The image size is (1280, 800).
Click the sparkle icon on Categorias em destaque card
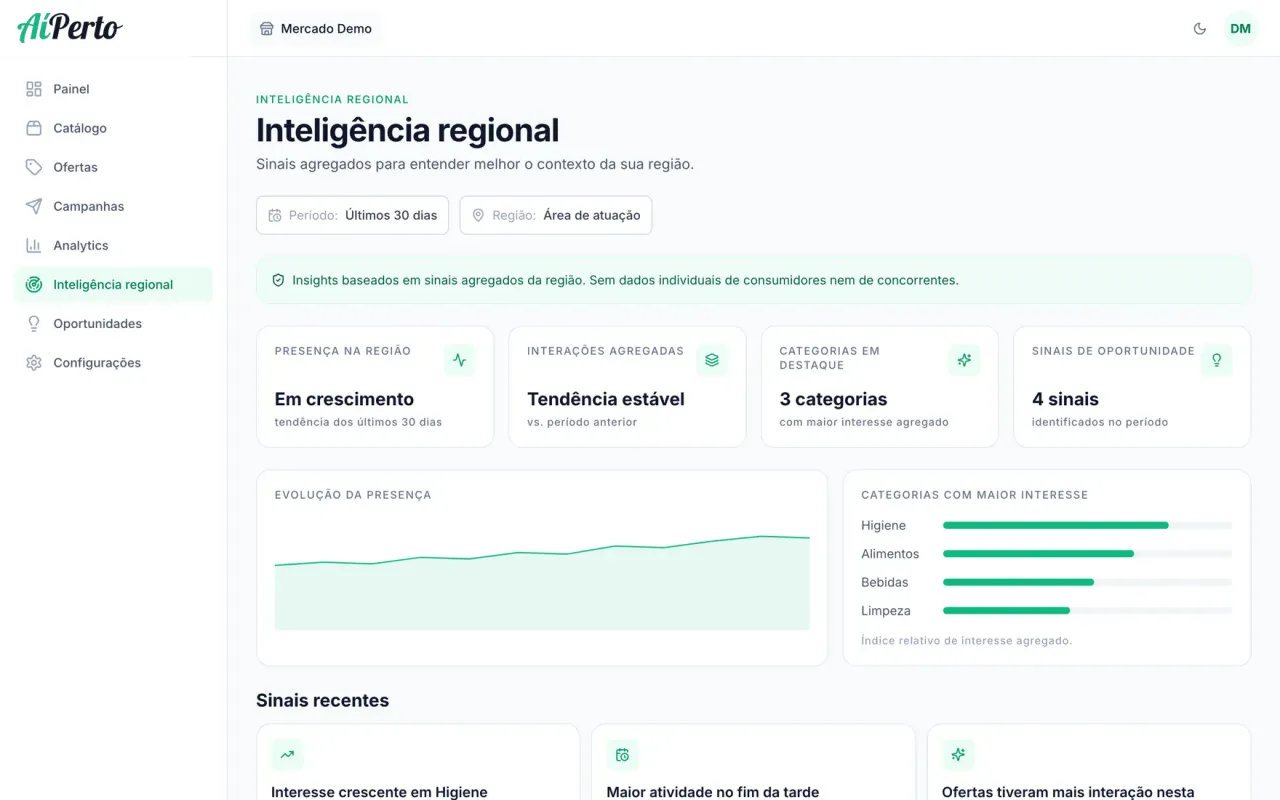click(x=964, y=360)
